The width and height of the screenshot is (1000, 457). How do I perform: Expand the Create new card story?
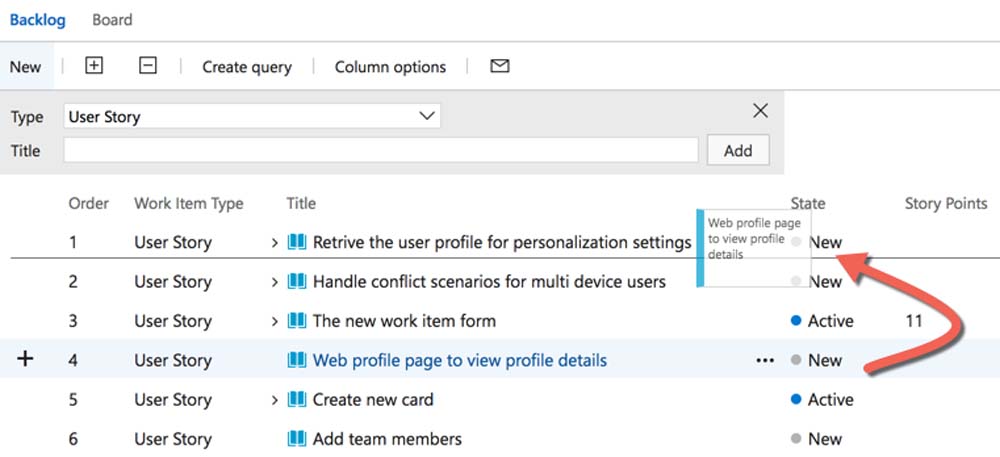click(x=275, y=400)
